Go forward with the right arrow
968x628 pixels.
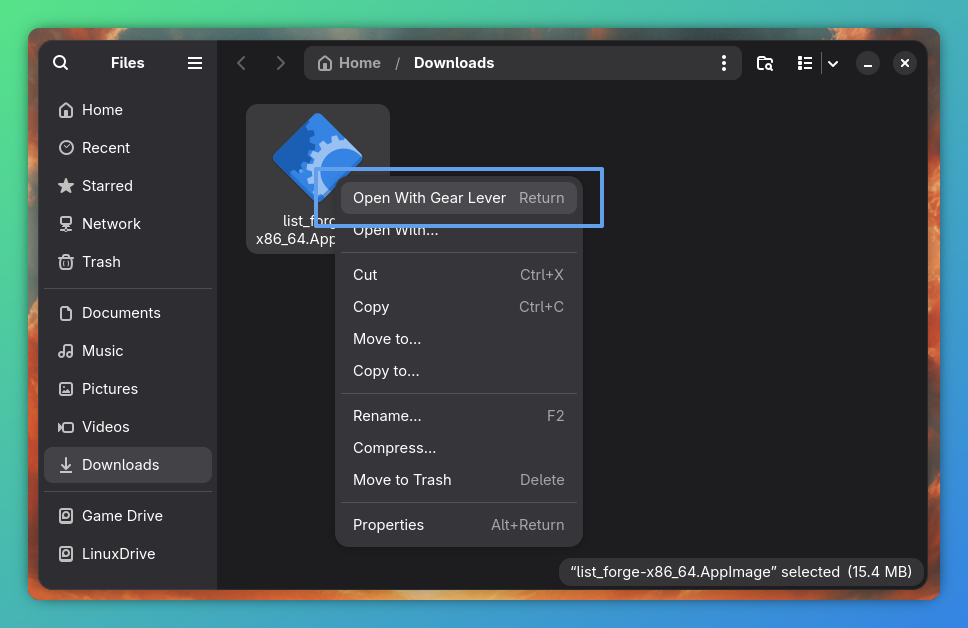(280, 63)
